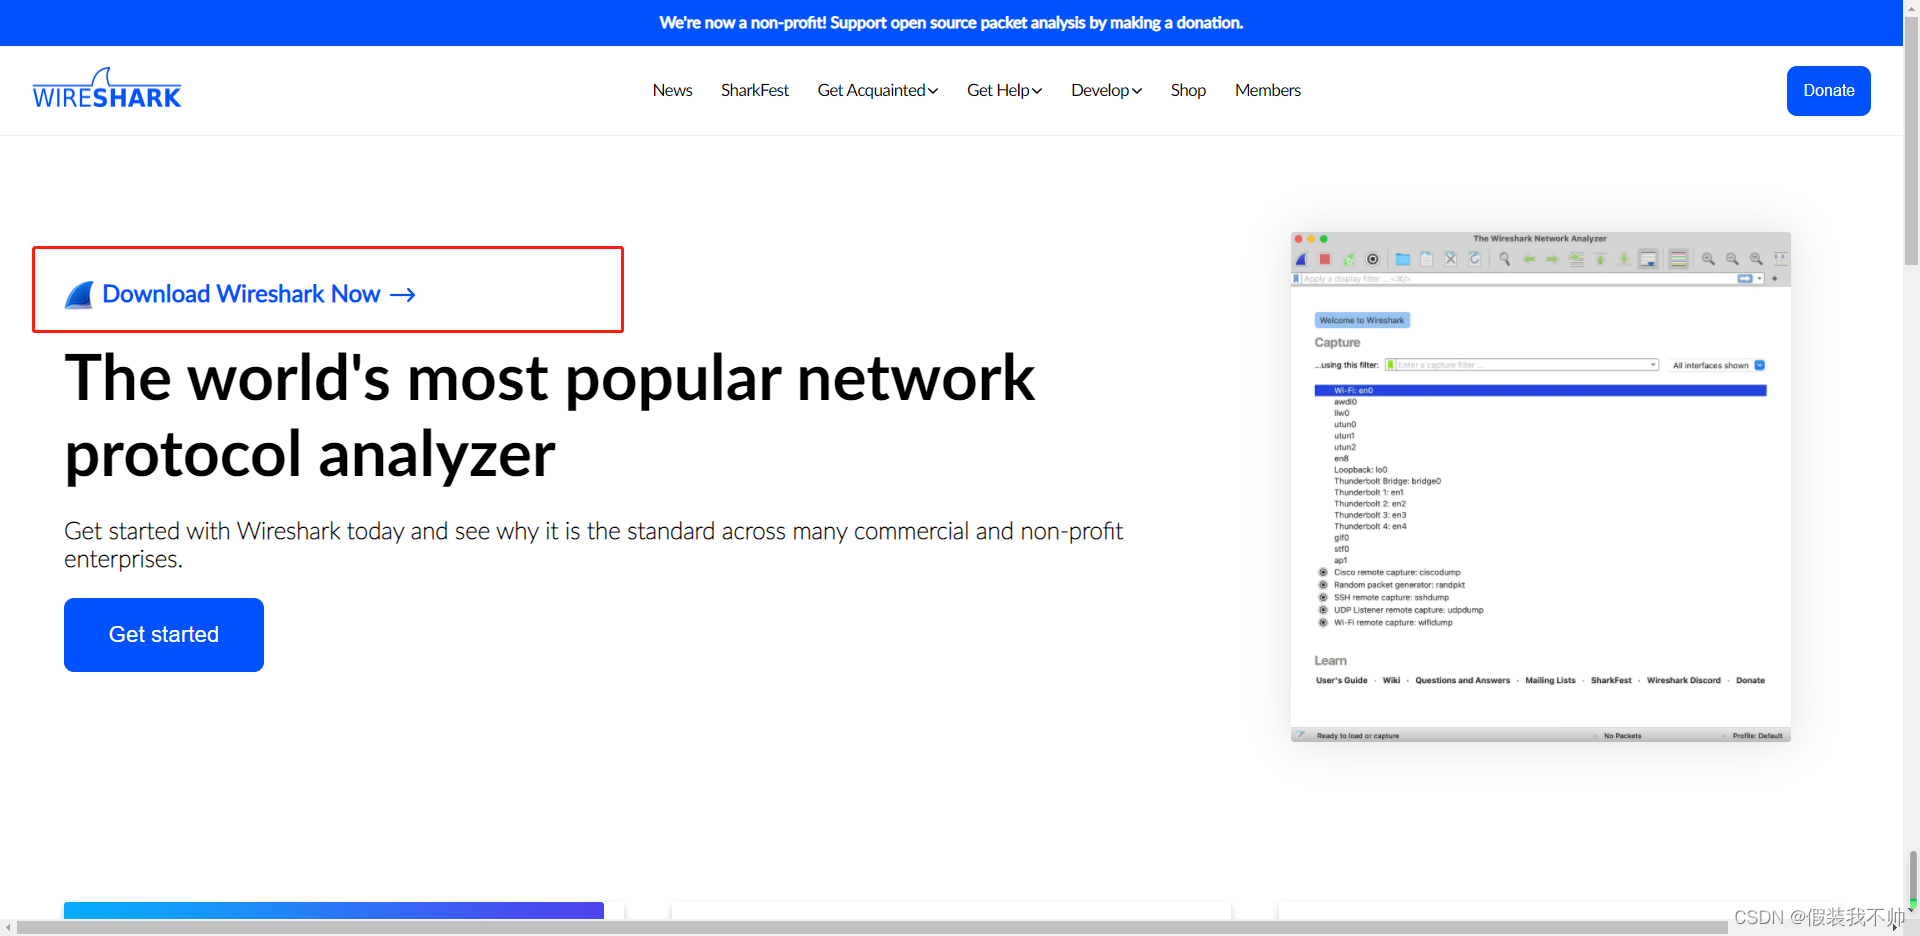The height and width of the screenshot is (936, 1920).
Task: Click the Get started button
Action: (x=164, y=635)
